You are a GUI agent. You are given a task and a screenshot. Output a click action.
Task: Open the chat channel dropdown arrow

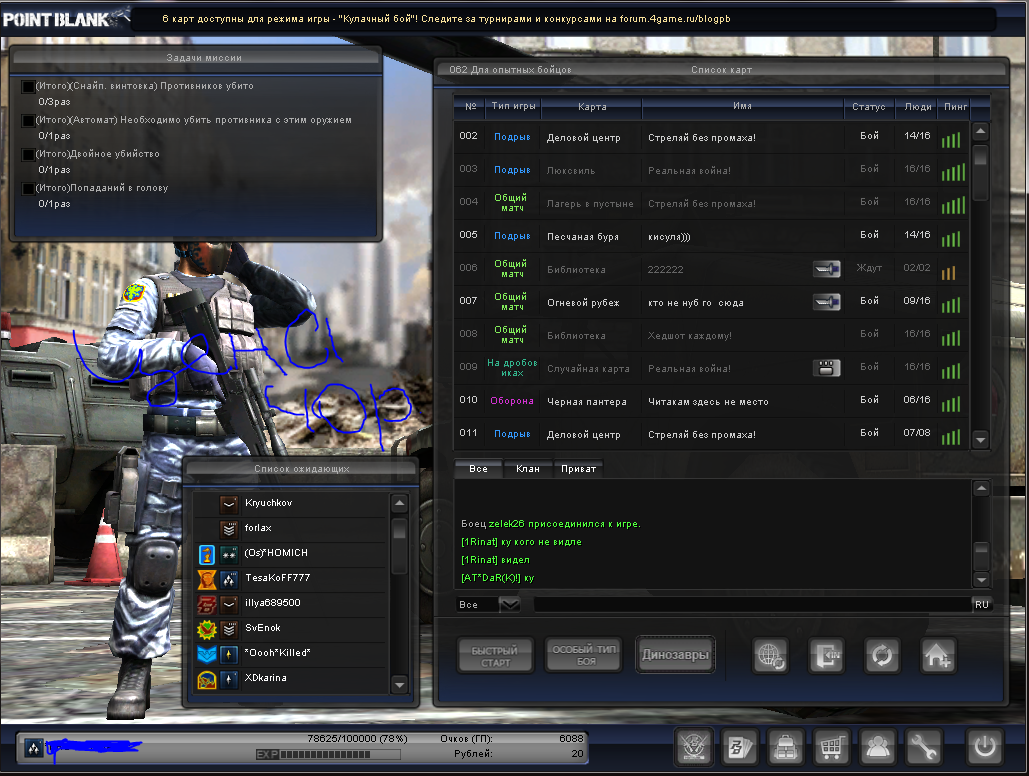tap(509, 604)
